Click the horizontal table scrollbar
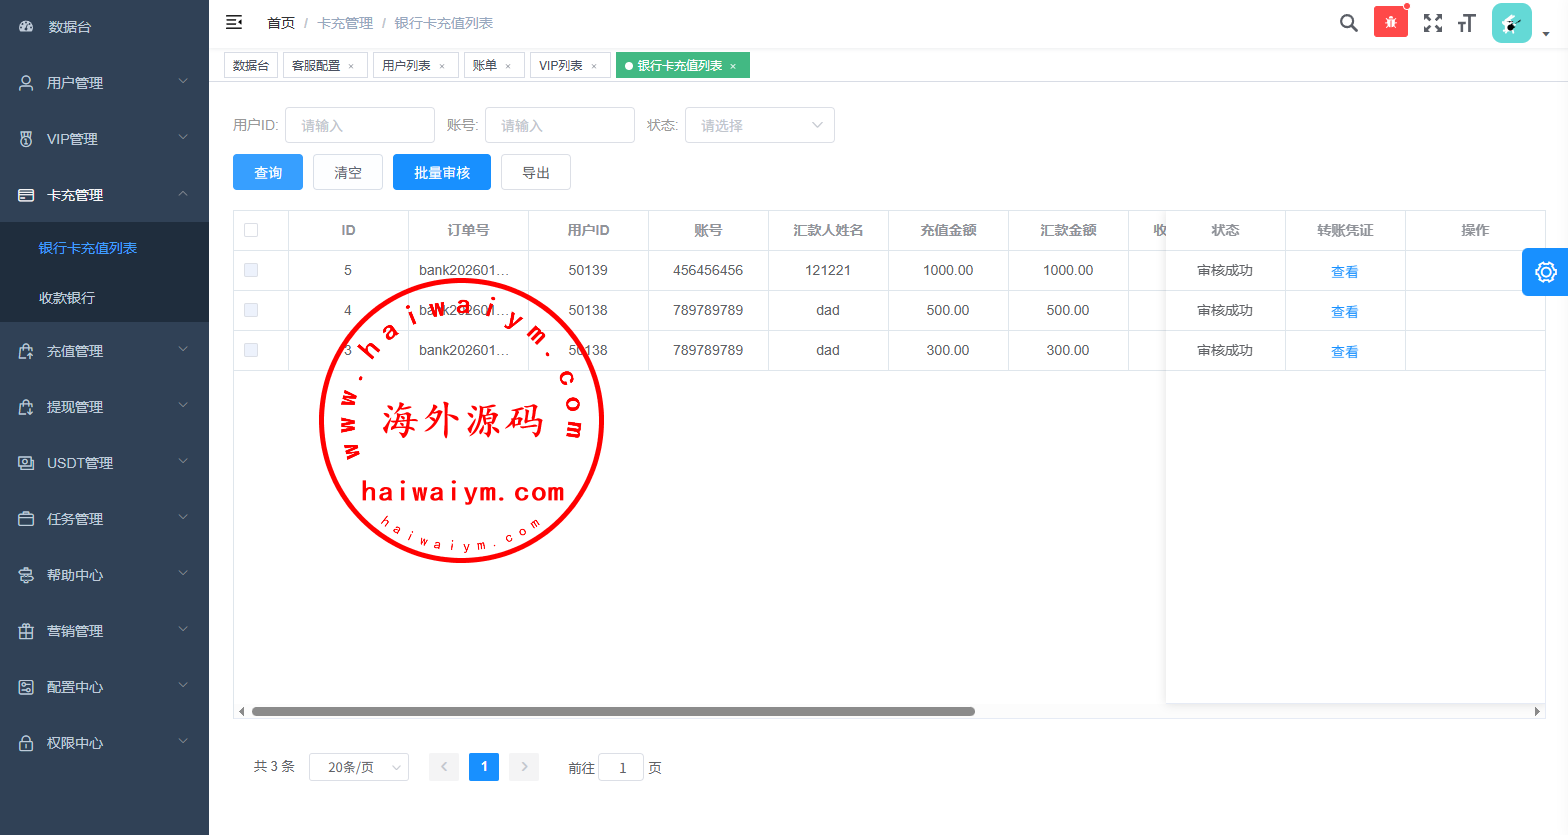Image resolution: width=1568 pixels, height=835 pixels. (x=612, y=711)
